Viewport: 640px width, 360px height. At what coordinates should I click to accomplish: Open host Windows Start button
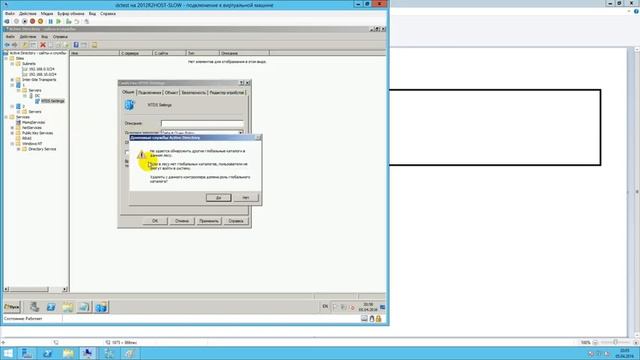(x=8, y=353)
